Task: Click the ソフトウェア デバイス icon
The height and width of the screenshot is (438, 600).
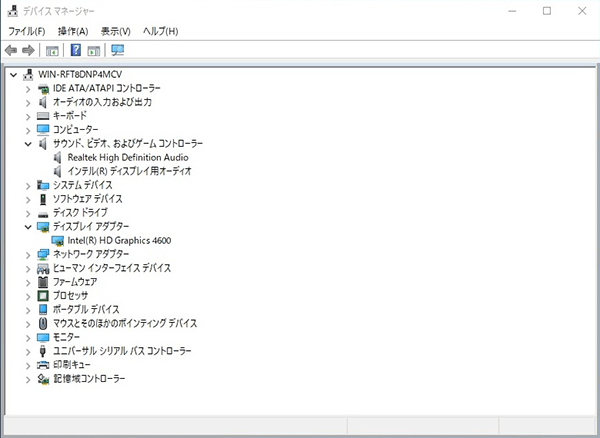Action: point(43,199)
